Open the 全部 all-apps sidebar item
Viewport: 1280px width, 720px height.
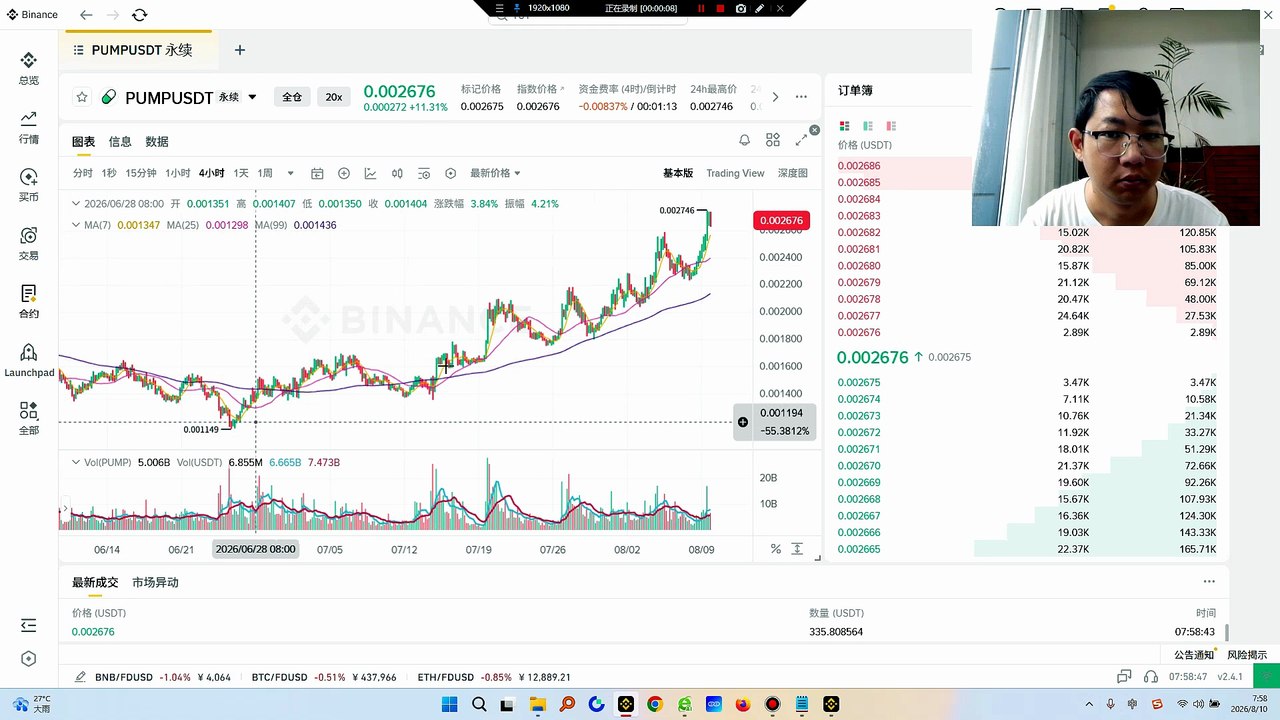(x=28, y=418)
